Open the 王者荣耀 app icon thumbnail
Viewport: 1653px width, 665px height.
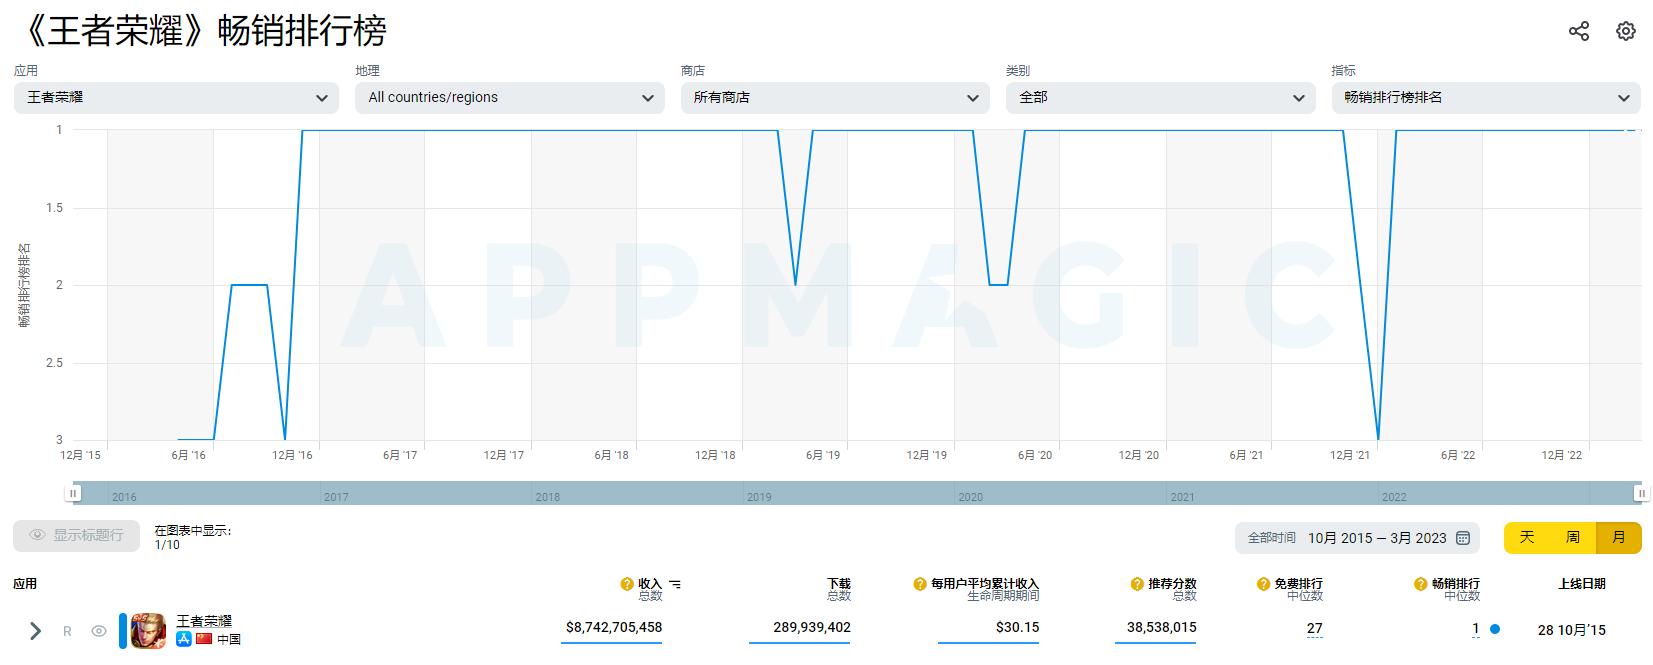coord(148,630)
